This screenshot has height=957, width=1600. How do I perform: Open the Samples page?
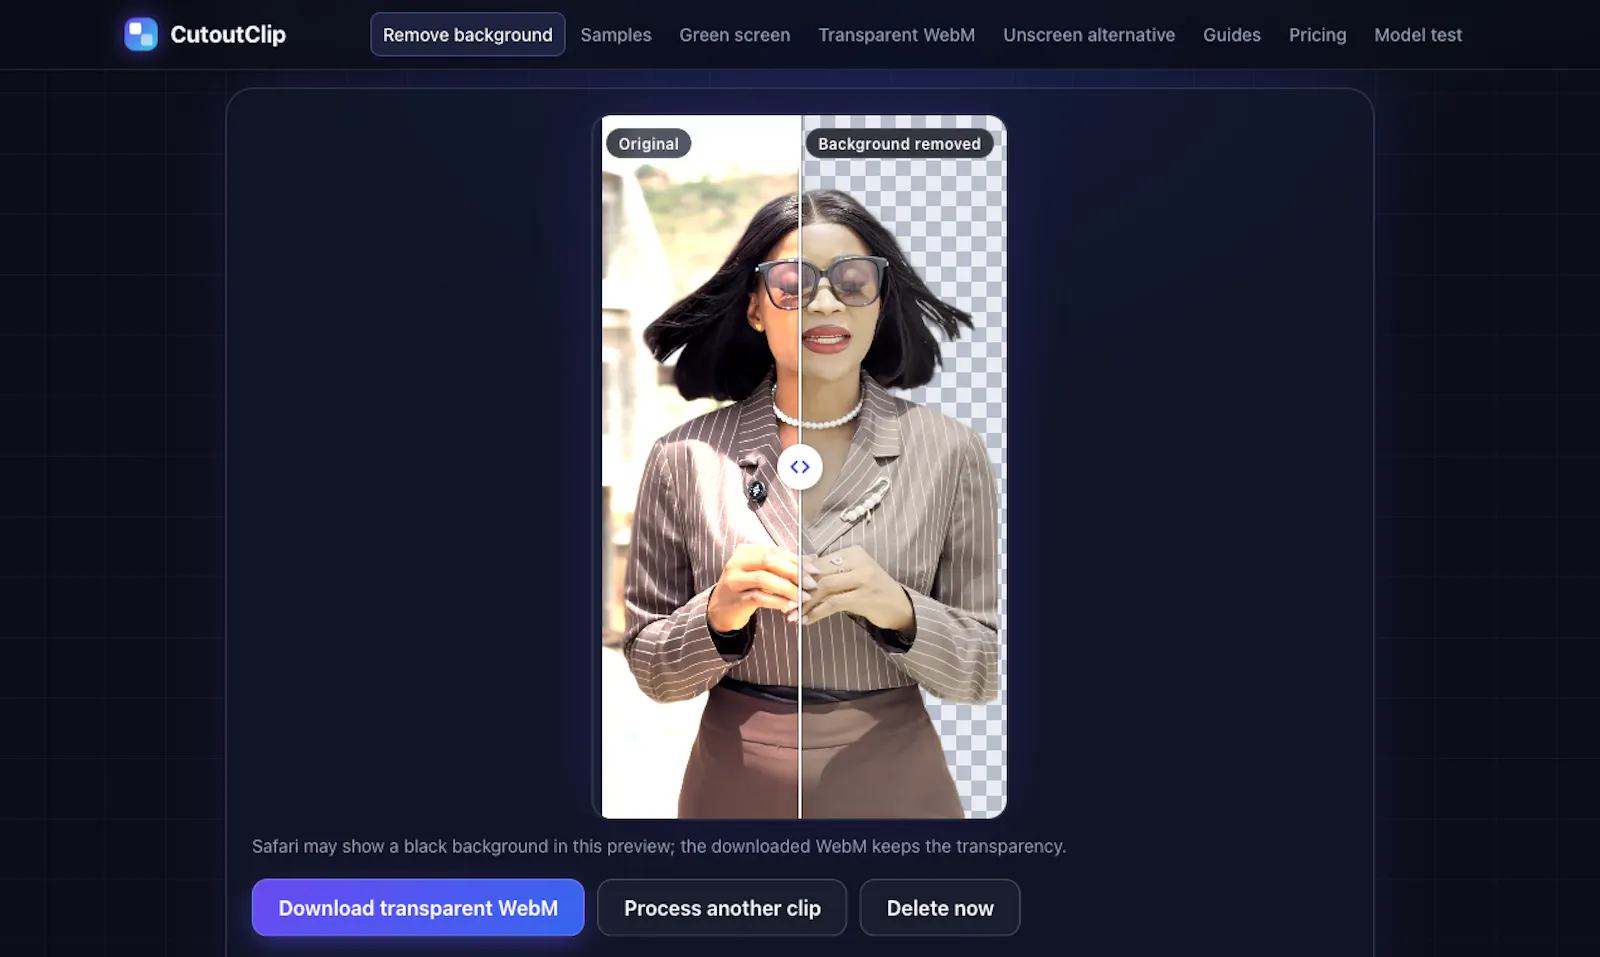(616, 35)
